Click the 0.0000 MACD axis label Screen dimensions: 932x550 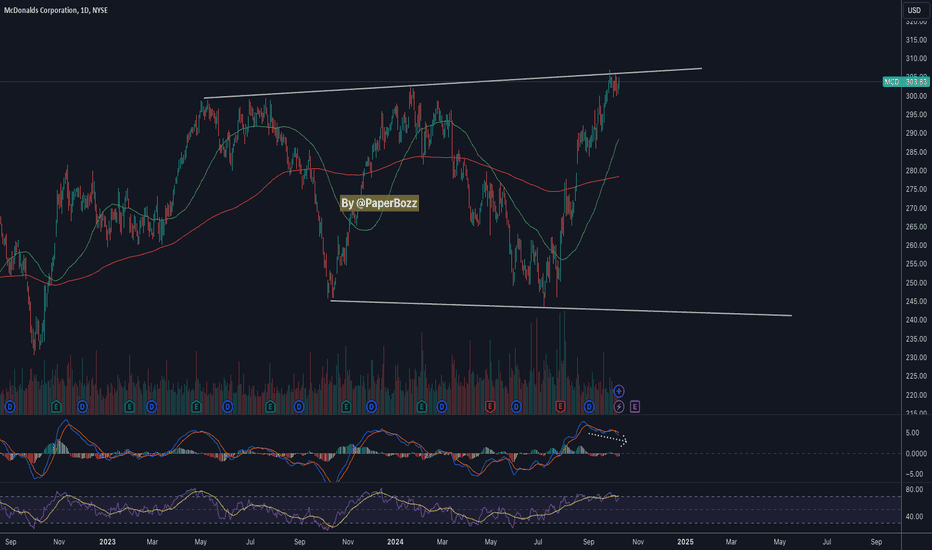point(916,454)
